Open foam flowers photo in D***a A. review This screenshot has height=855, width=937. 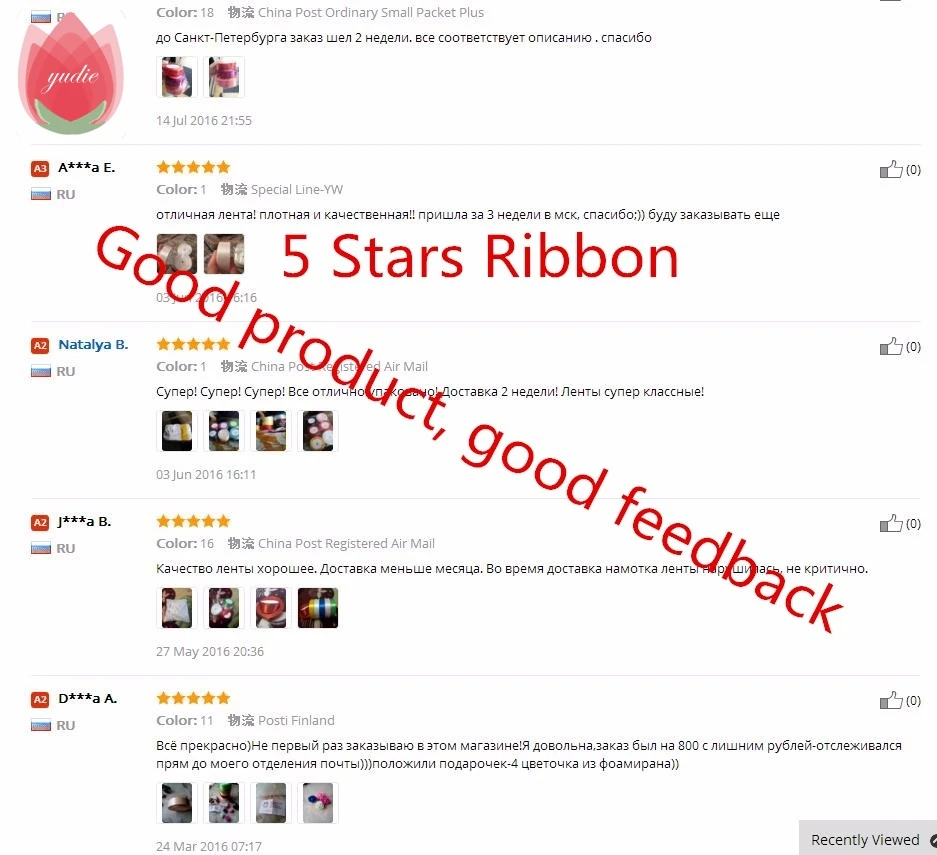318,803
